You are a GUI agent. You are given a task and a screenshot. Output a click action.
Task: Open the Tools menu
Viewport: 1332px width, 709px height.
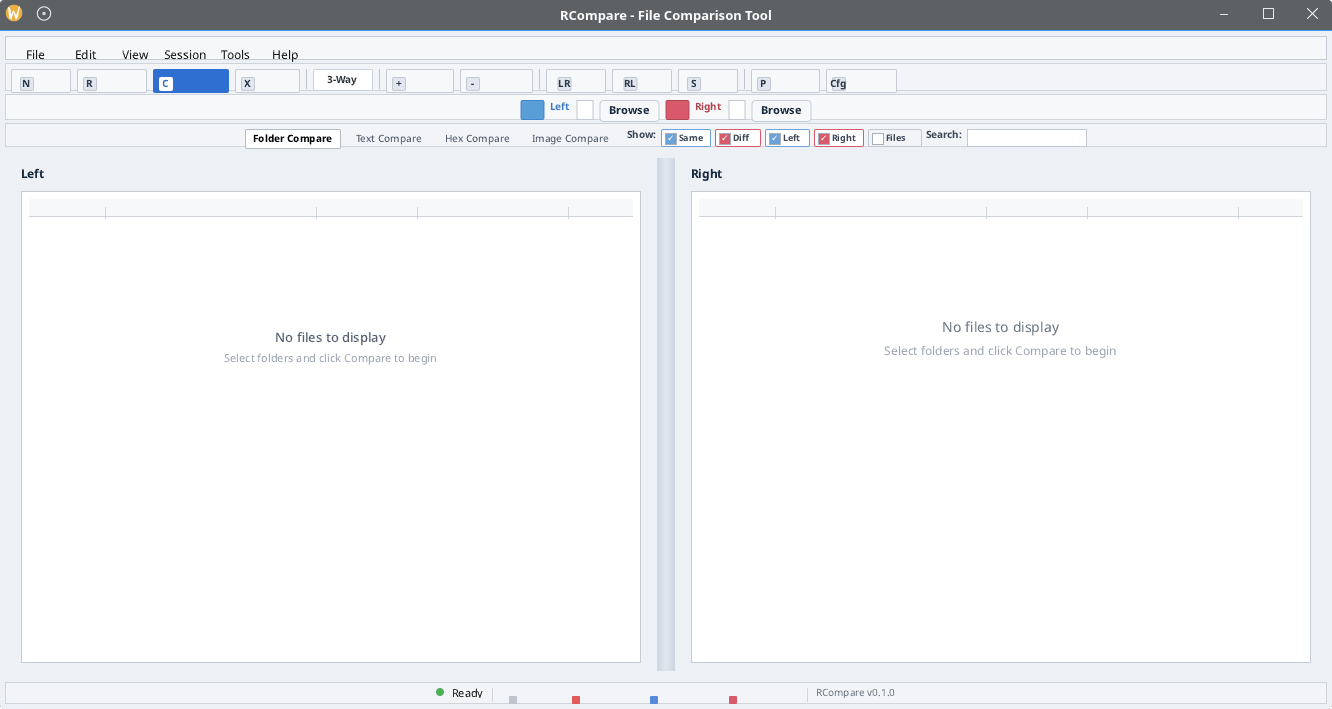tap(235, 55)
